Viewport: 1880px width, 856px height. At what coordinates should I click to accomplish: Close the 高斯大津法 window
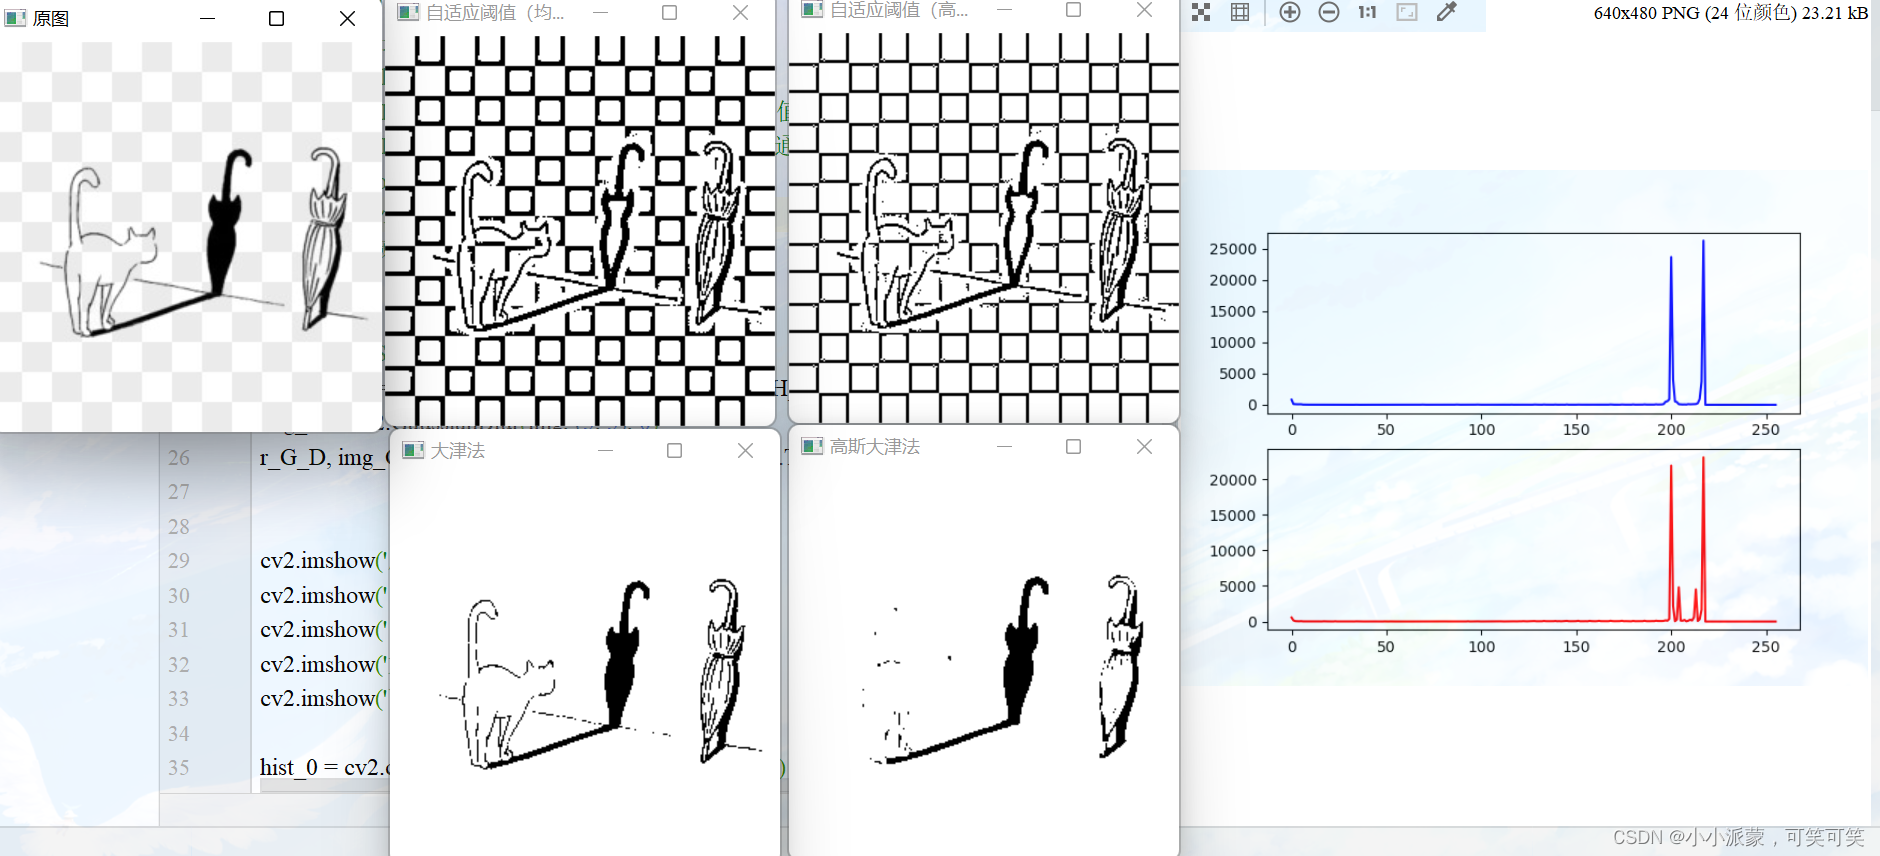click(1144, 446)
